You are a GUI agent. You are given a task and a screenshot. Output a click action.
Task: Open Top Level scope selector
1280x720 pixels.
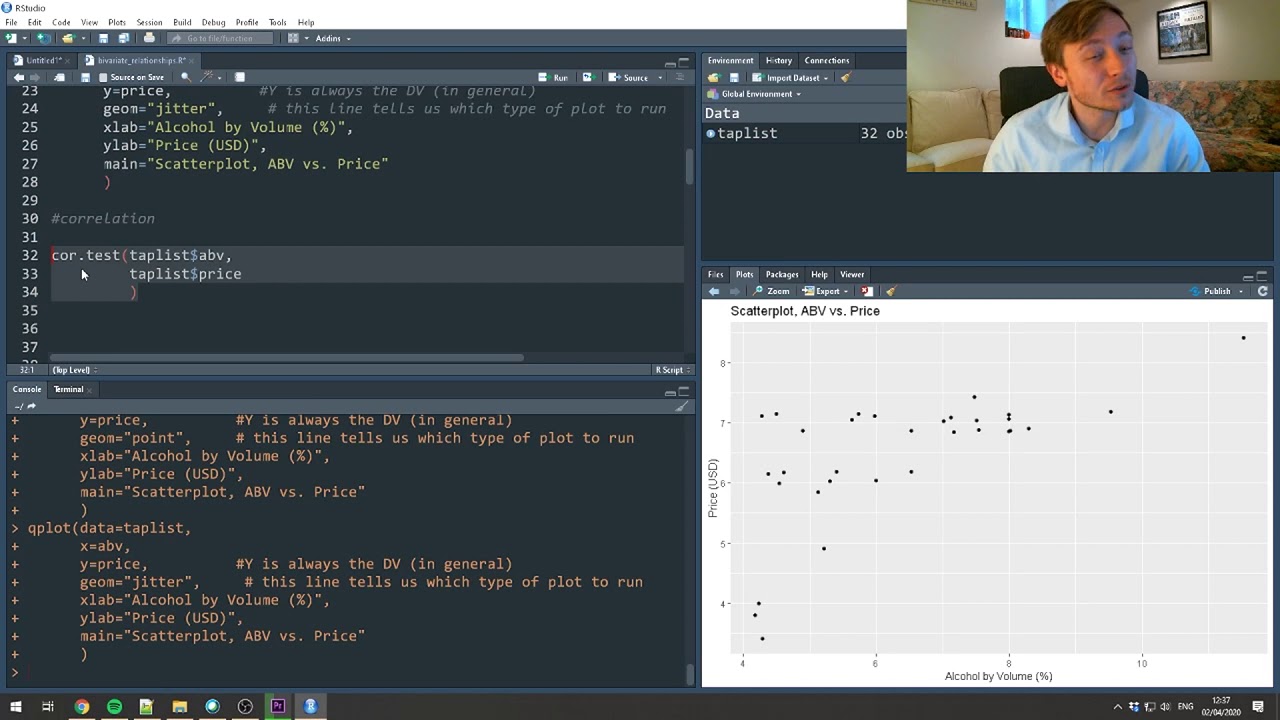tap(75, 370)
